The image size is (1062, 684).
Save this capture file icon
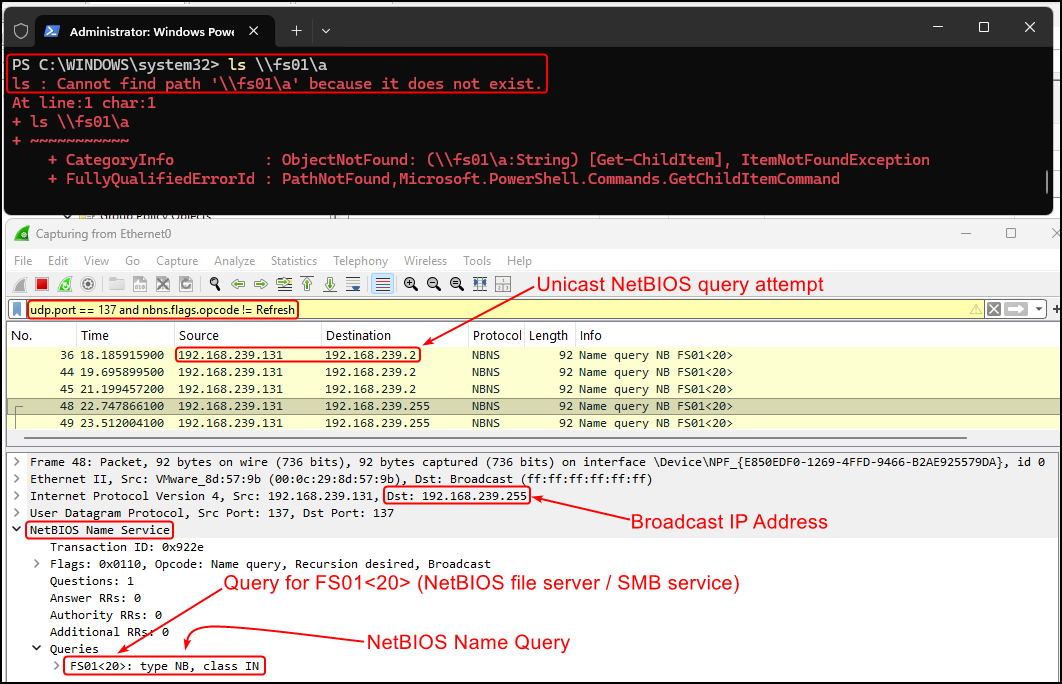point(140,284)
